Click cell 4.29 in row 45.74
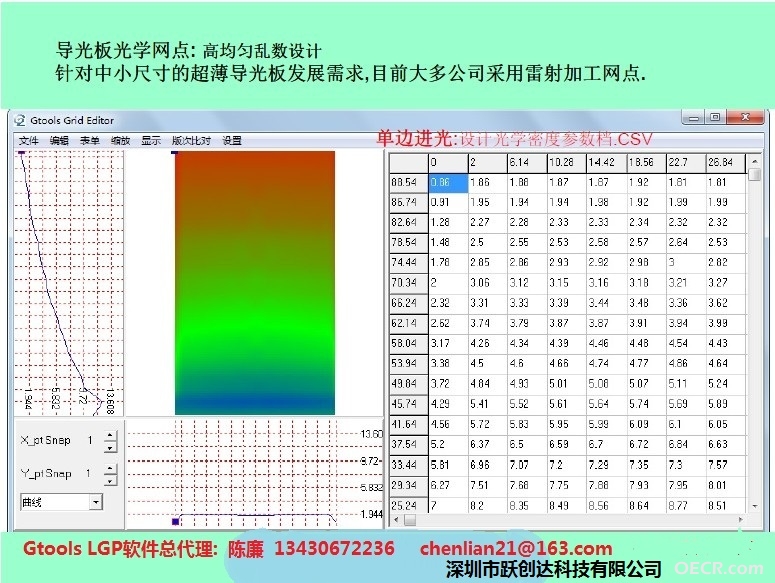 [448, 404]
